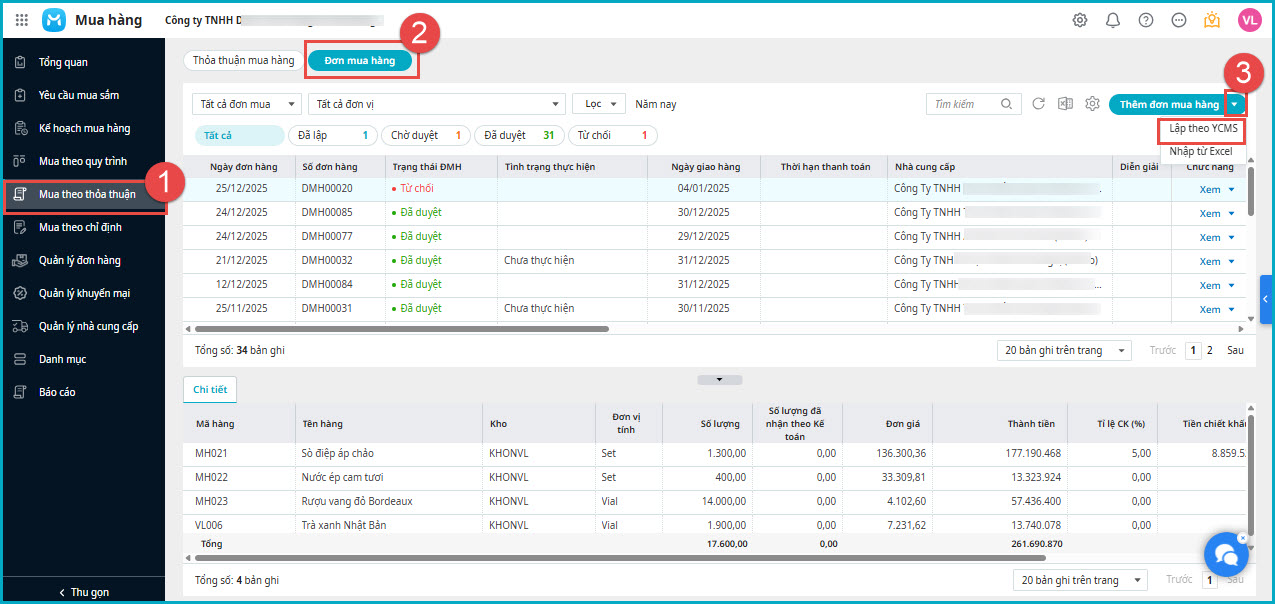Click the notification bell icon

(1113, 20)
